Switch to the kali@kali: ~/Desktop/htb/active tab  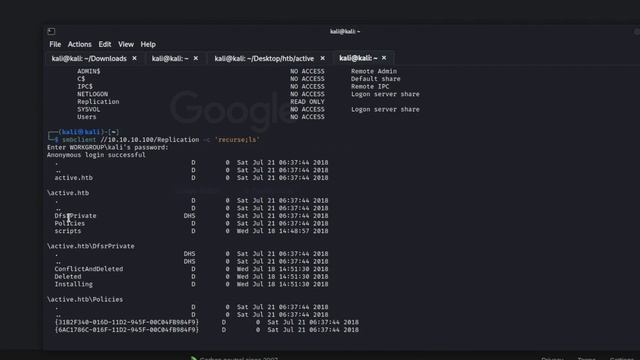pyautogui.click(x=264, y=58)
